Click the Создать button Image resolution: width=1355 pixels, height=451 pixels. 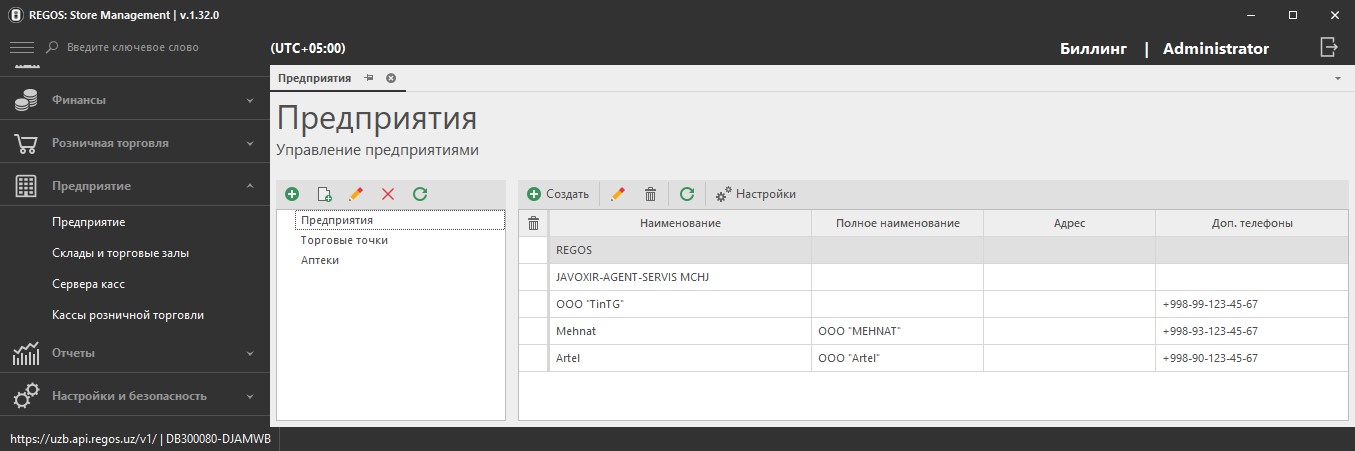pyautogui.click(x=558, y=194)
